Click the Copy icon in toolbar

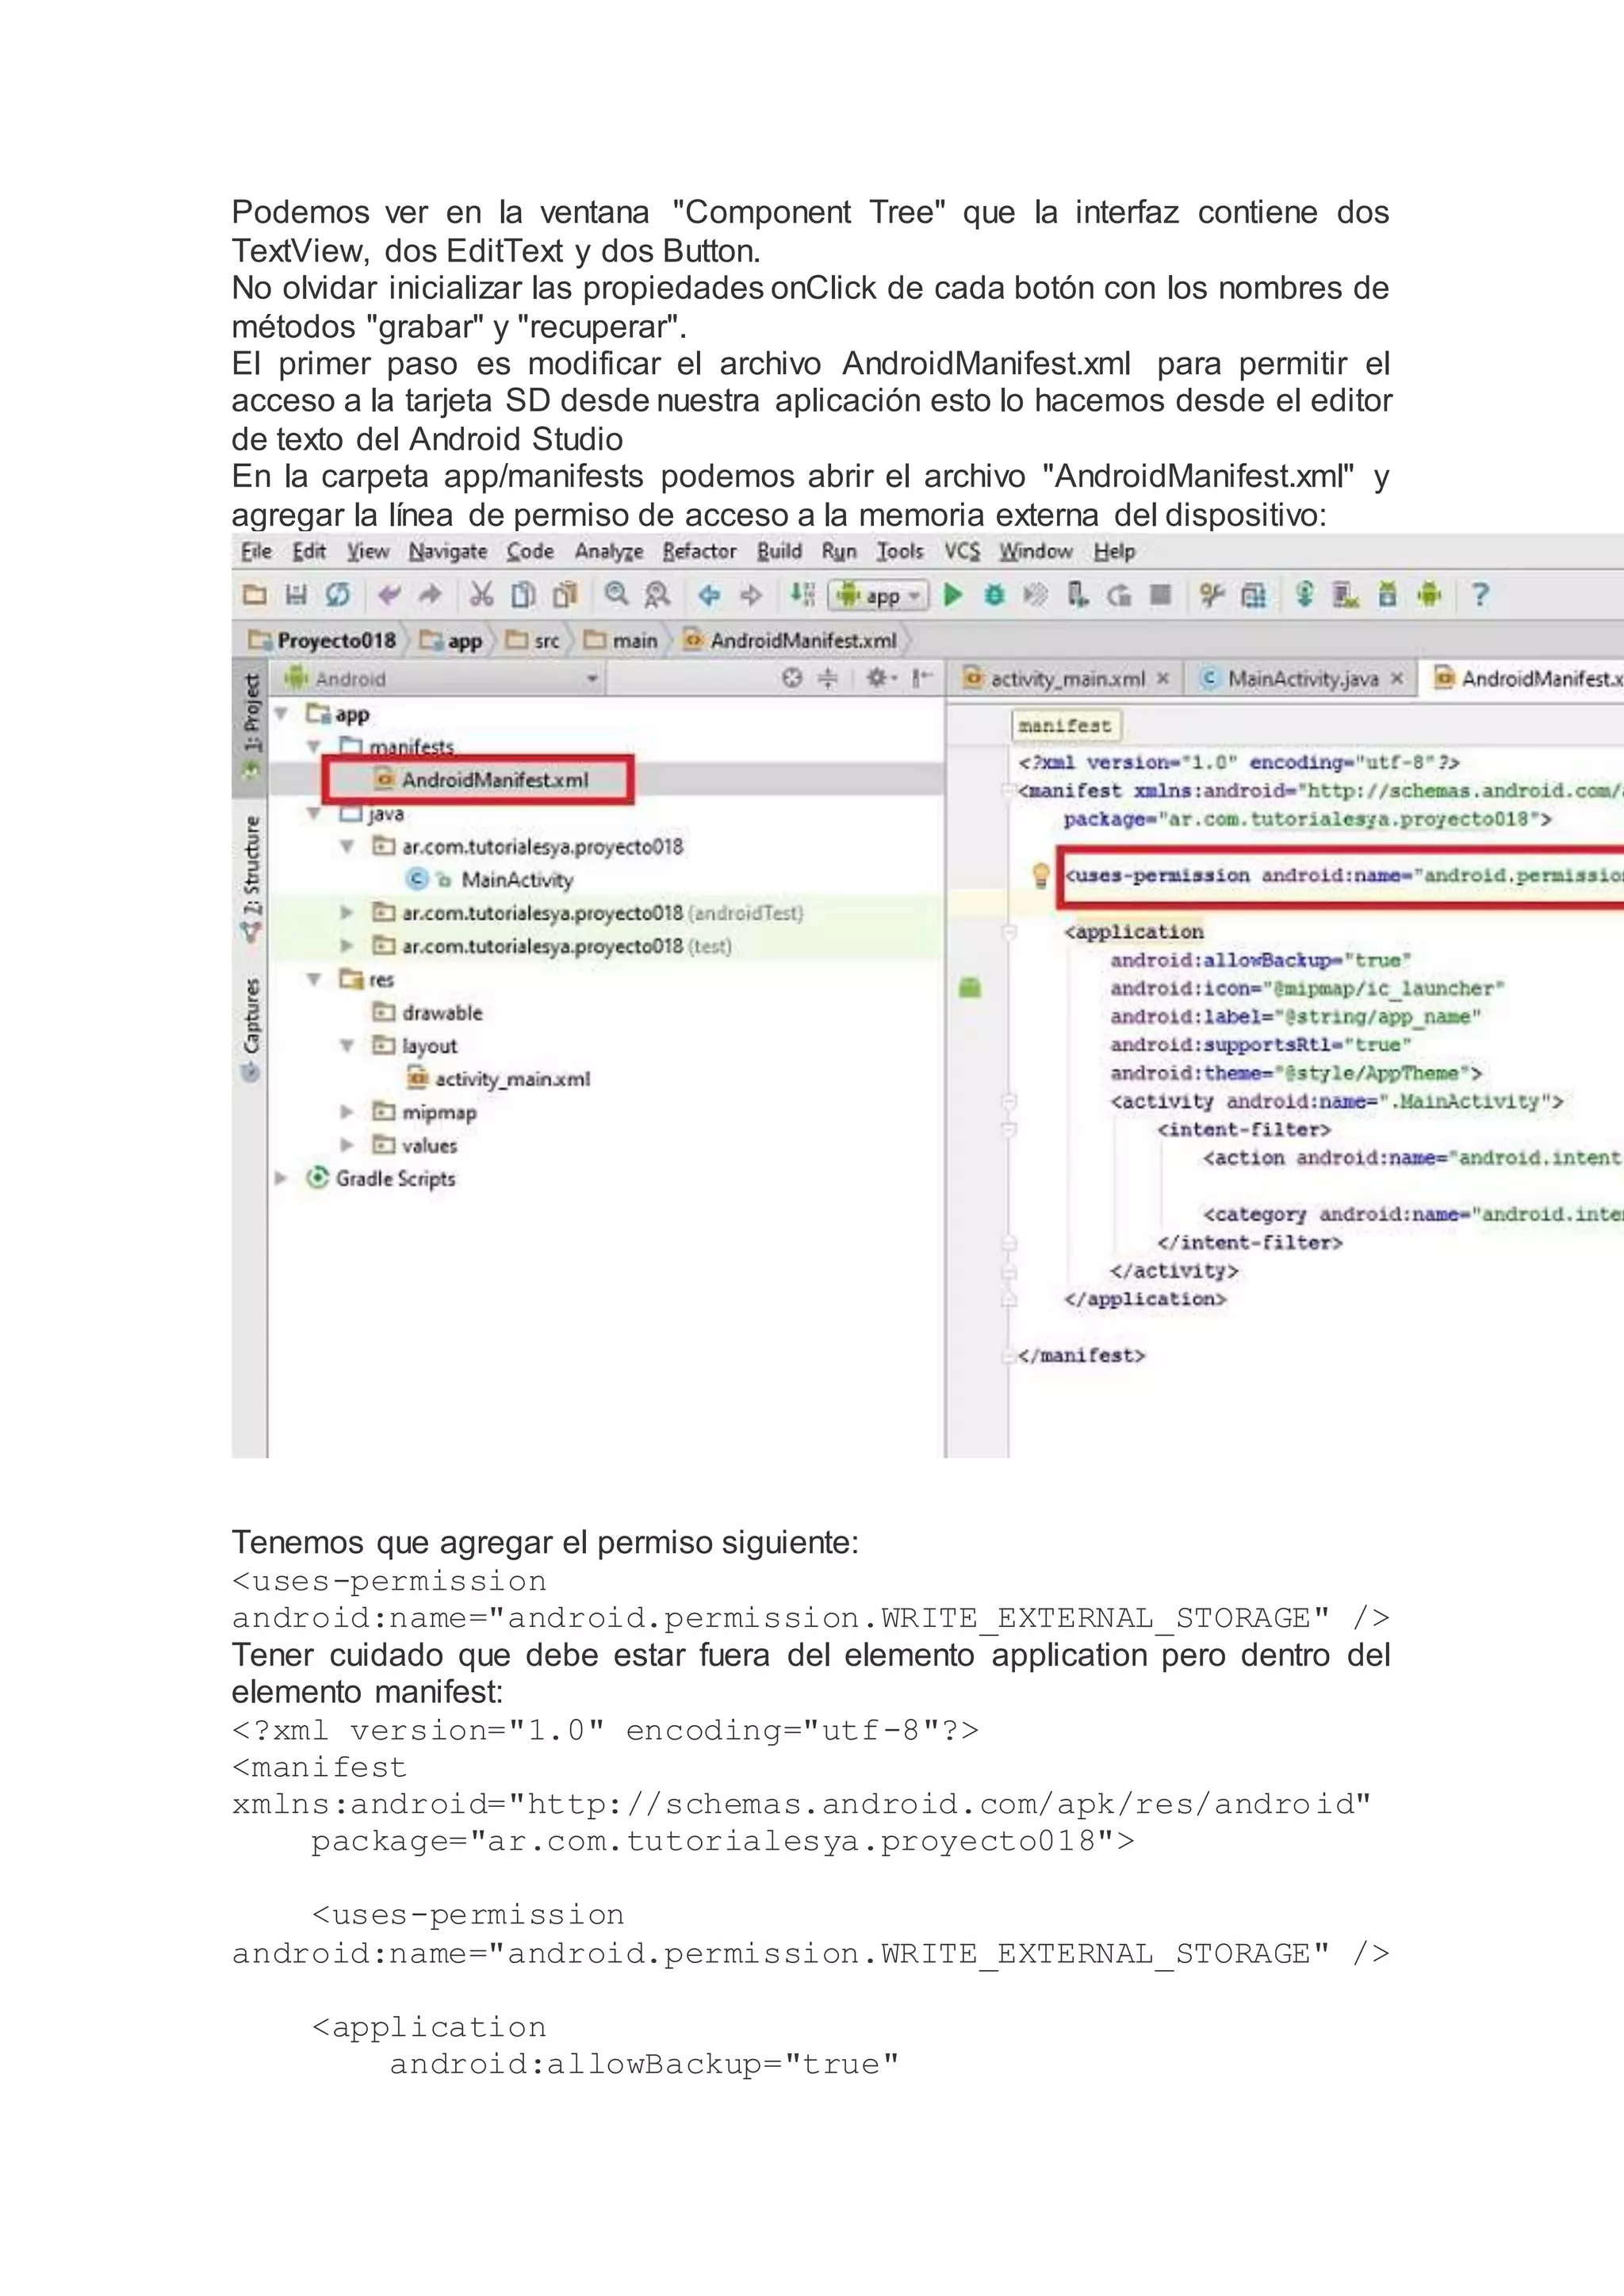(523, 596)
